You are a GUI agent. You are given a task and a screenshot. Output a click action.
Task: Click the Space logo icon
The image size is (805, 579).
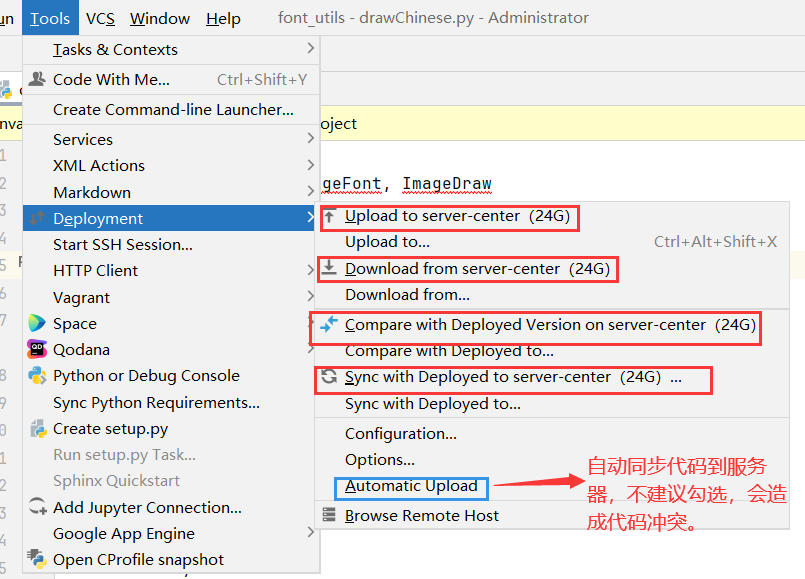tap(36, 323)
